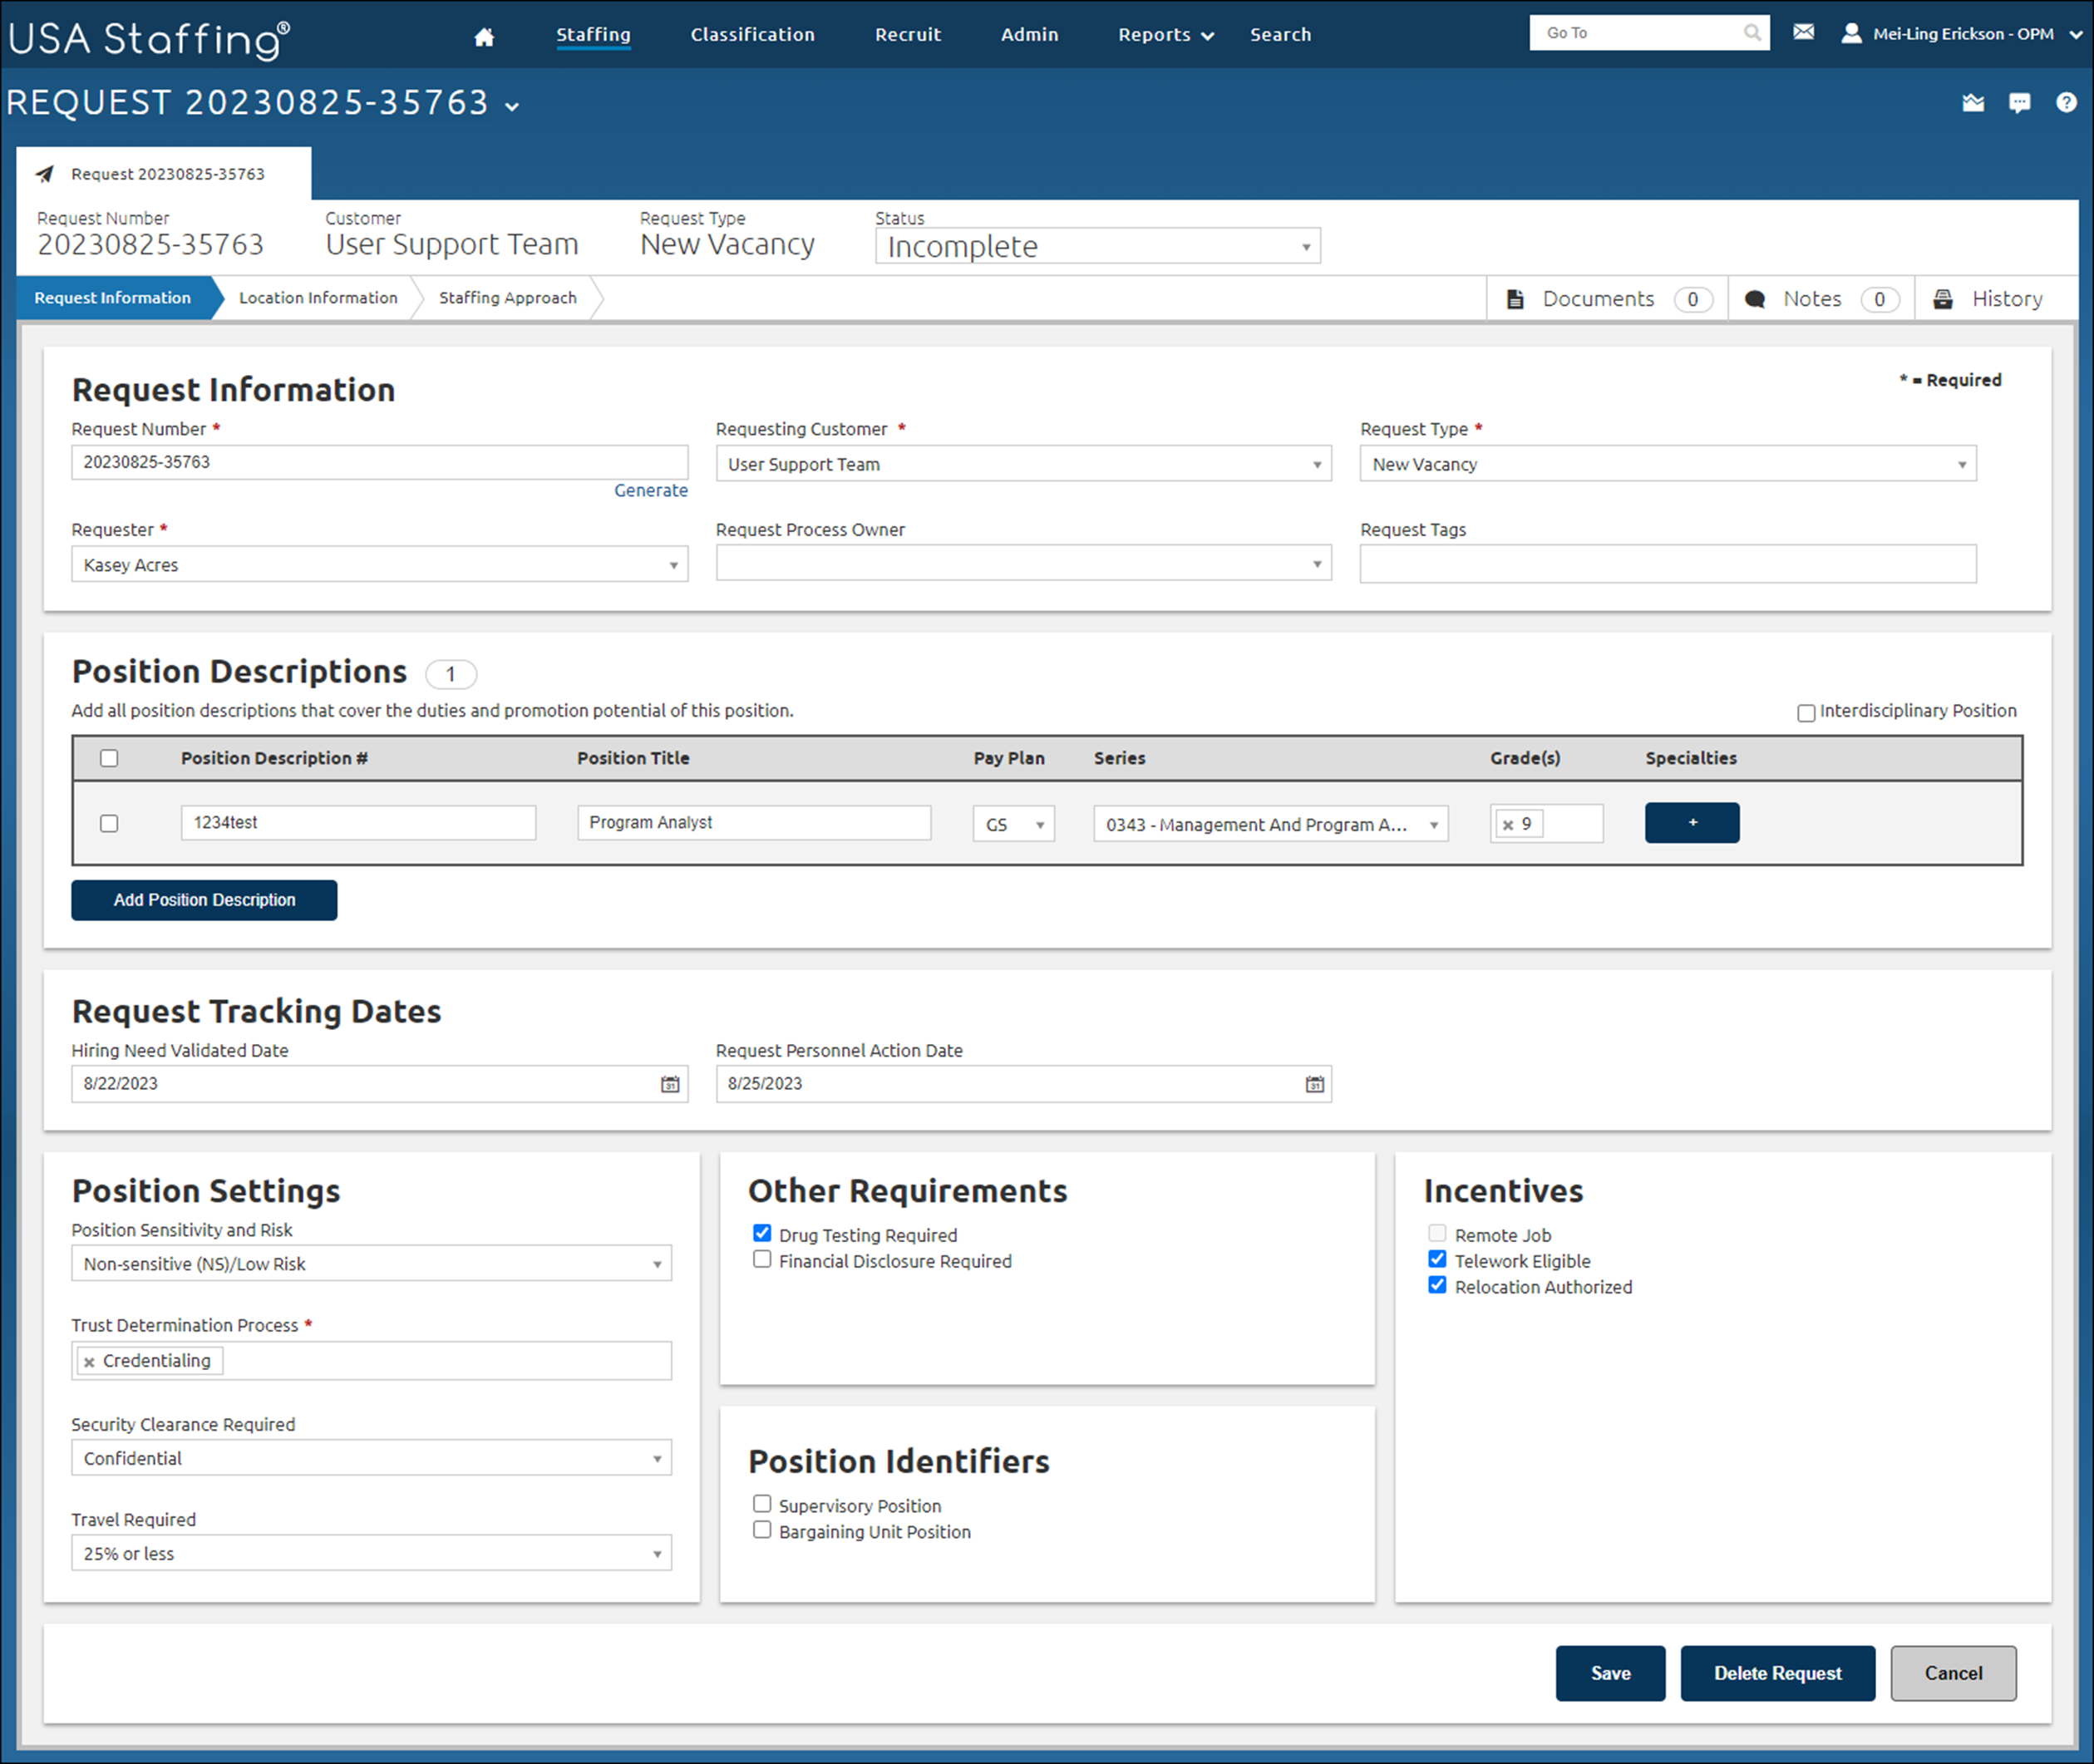This screenshot has height=1764, width=2094.
Task: Open the Admin menu
Action: tap(1029, 35)
